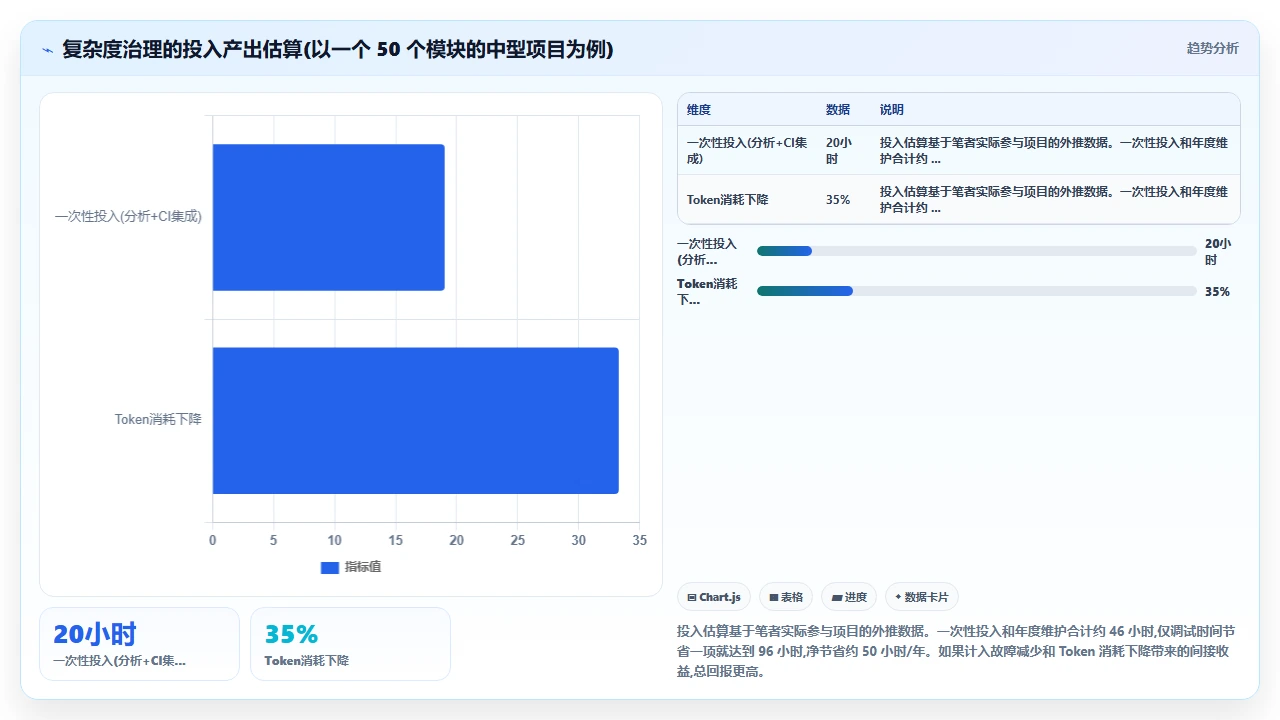The width and height of the screenshot is (1280, 720).
Task: Click the 趋势分析 label in the header
Action: pyautogui.click(x=1212, y=49)
